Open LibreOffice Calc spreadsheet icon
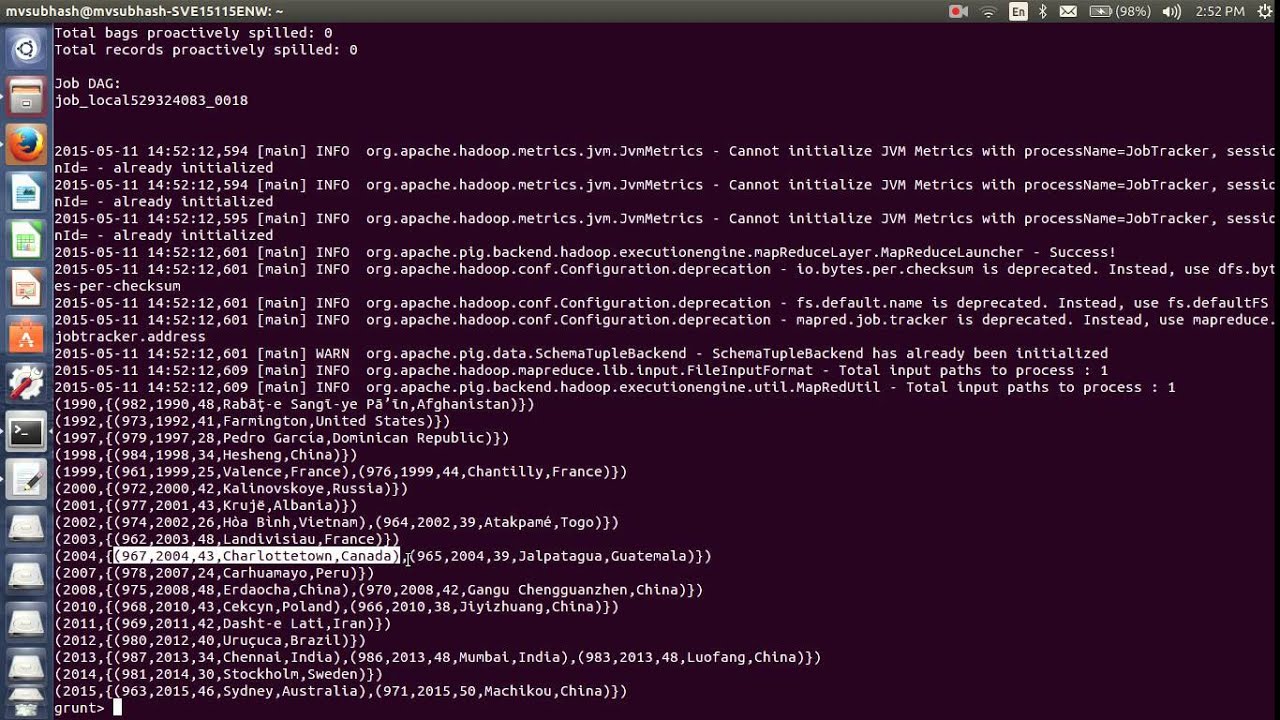The height and width of the screenshot is (720, 1280). [x=27, y=240]
